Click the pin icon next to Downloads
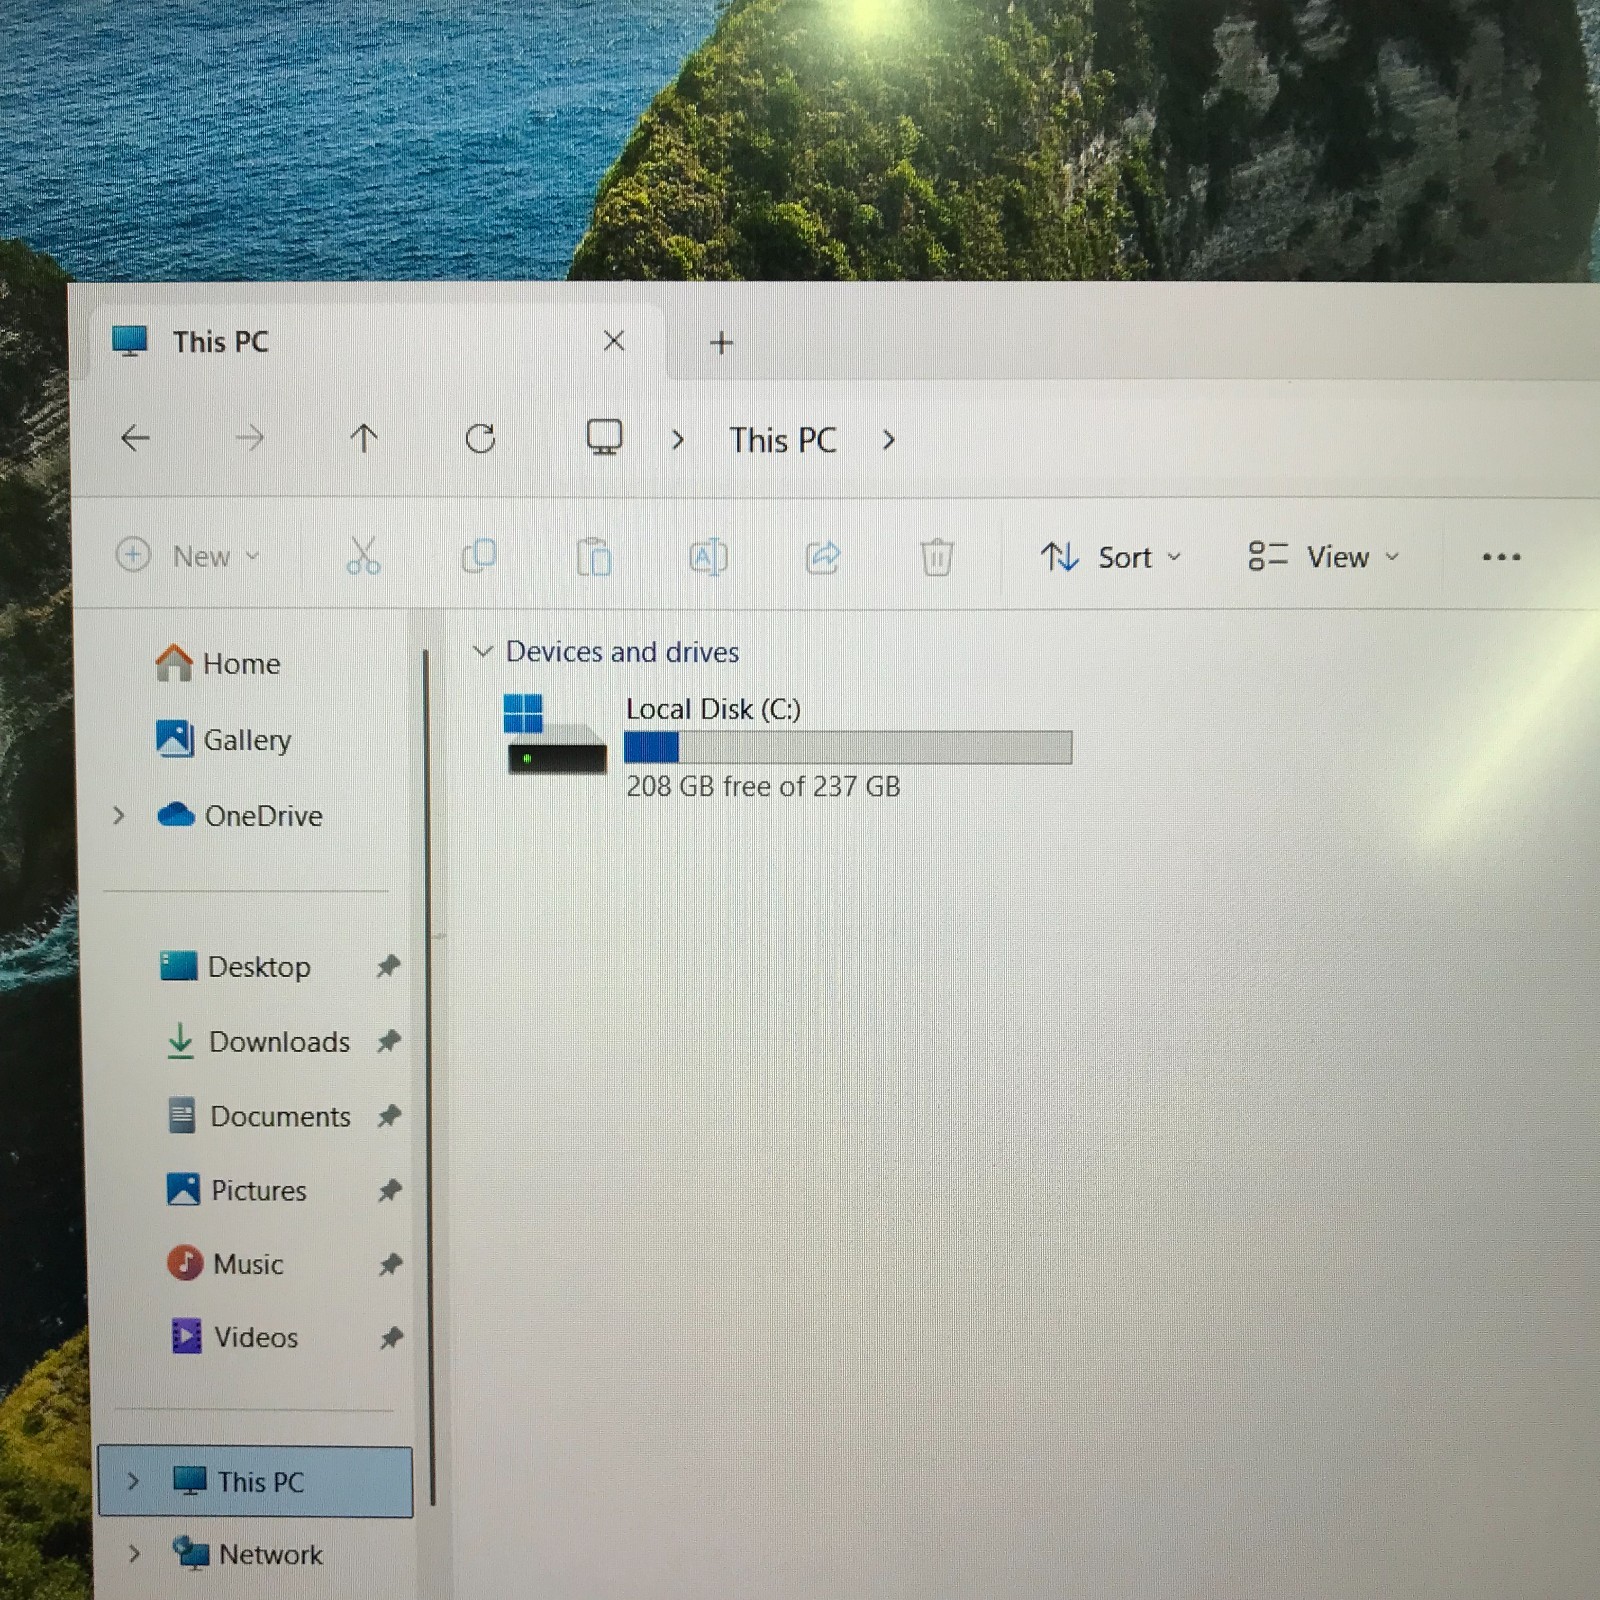 click(388, 1041)
